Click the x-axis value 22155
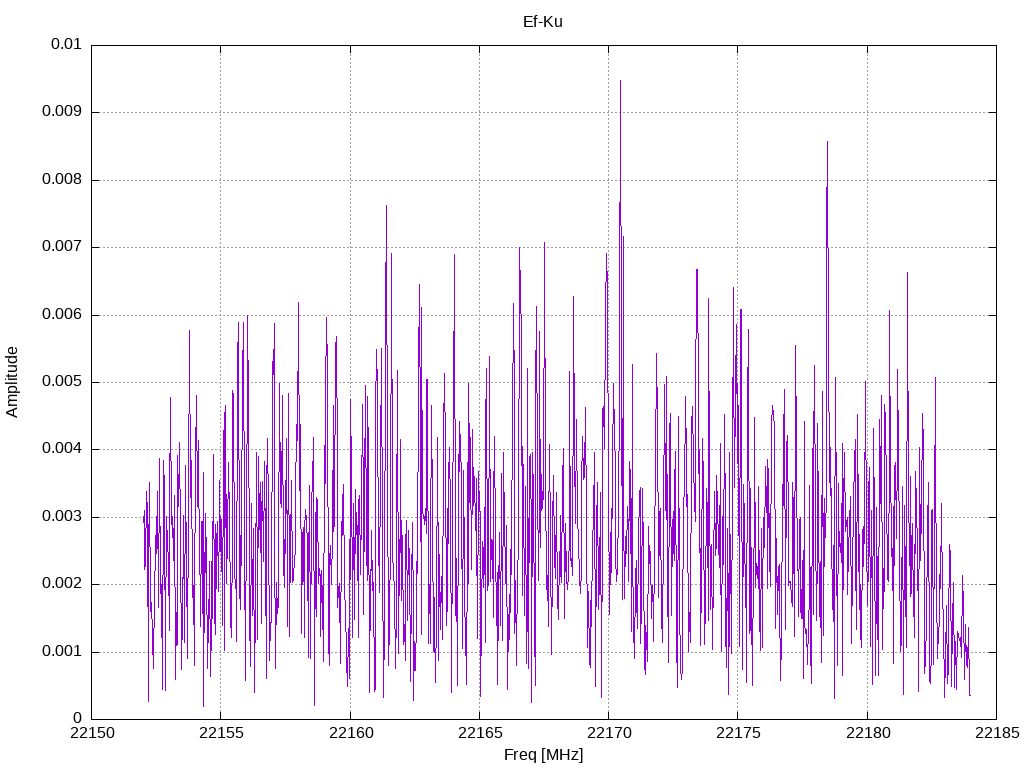 (221, 733)
